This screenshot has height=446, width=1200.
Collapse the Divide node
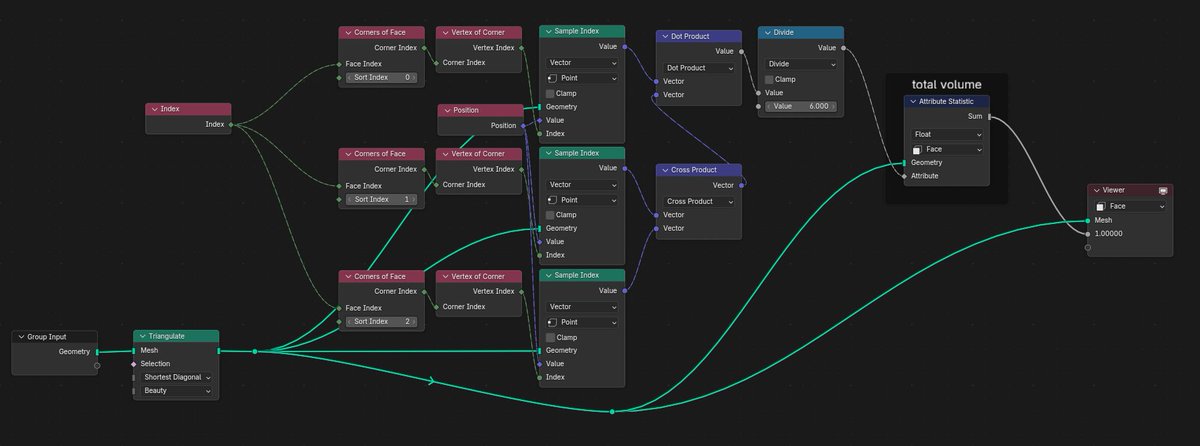[766, 32]
